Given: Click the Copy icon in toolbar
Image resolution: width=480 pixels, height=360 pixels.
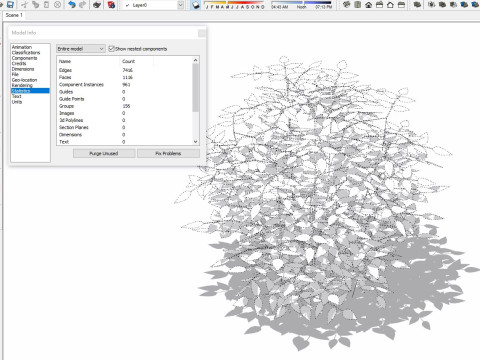Looking at the screenshot, I should 35,5.
